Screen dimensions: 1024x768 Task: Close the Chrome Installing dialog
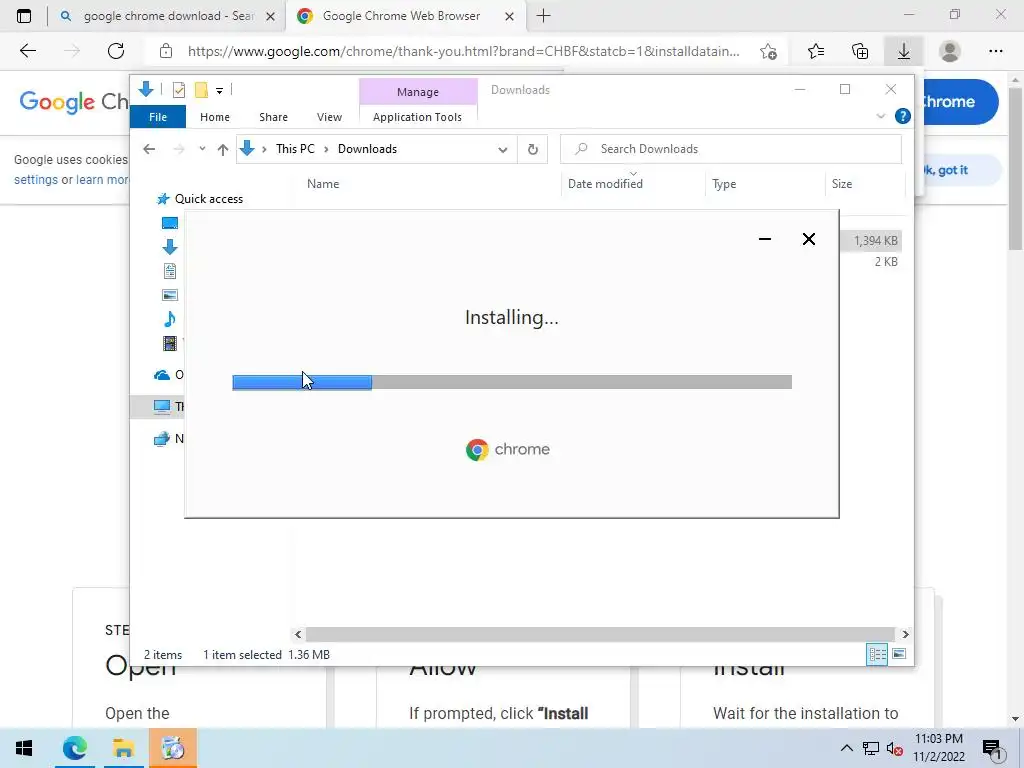coord(808,239)
